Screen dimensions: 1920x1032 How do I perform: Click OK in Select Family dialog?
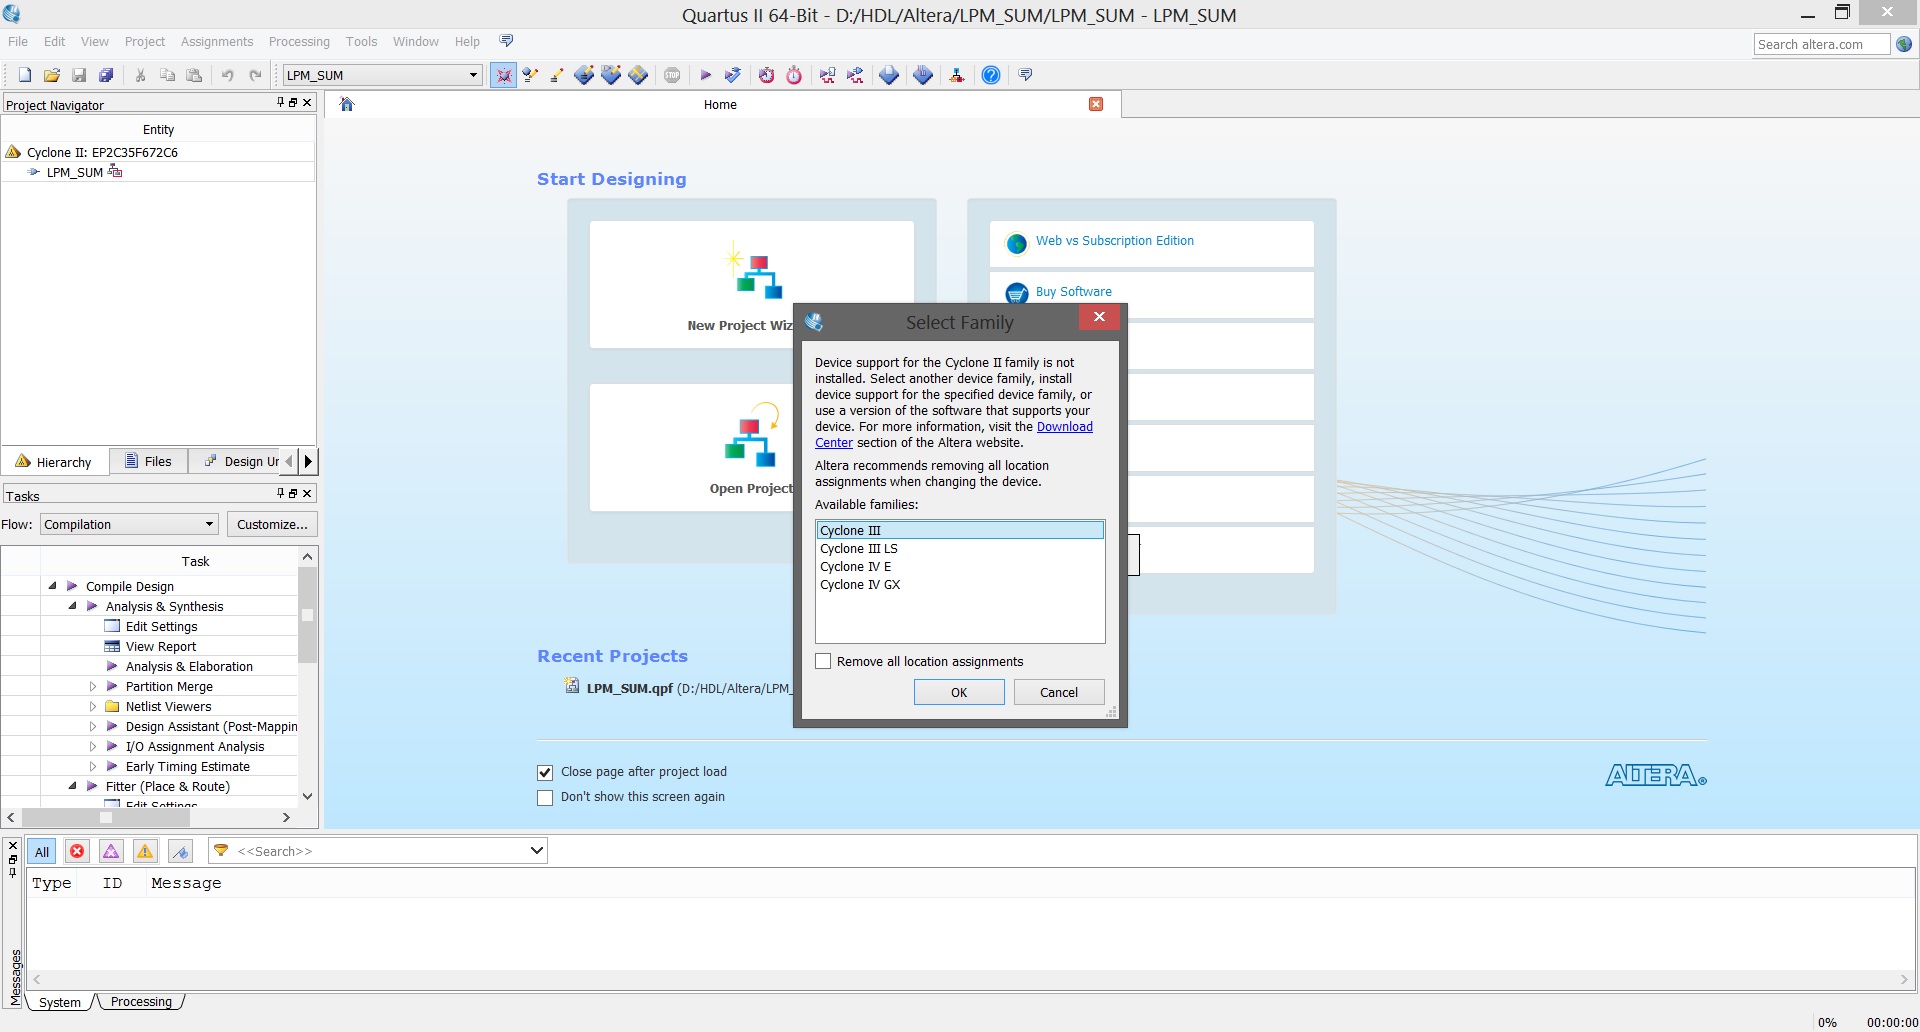click(959, 692)
